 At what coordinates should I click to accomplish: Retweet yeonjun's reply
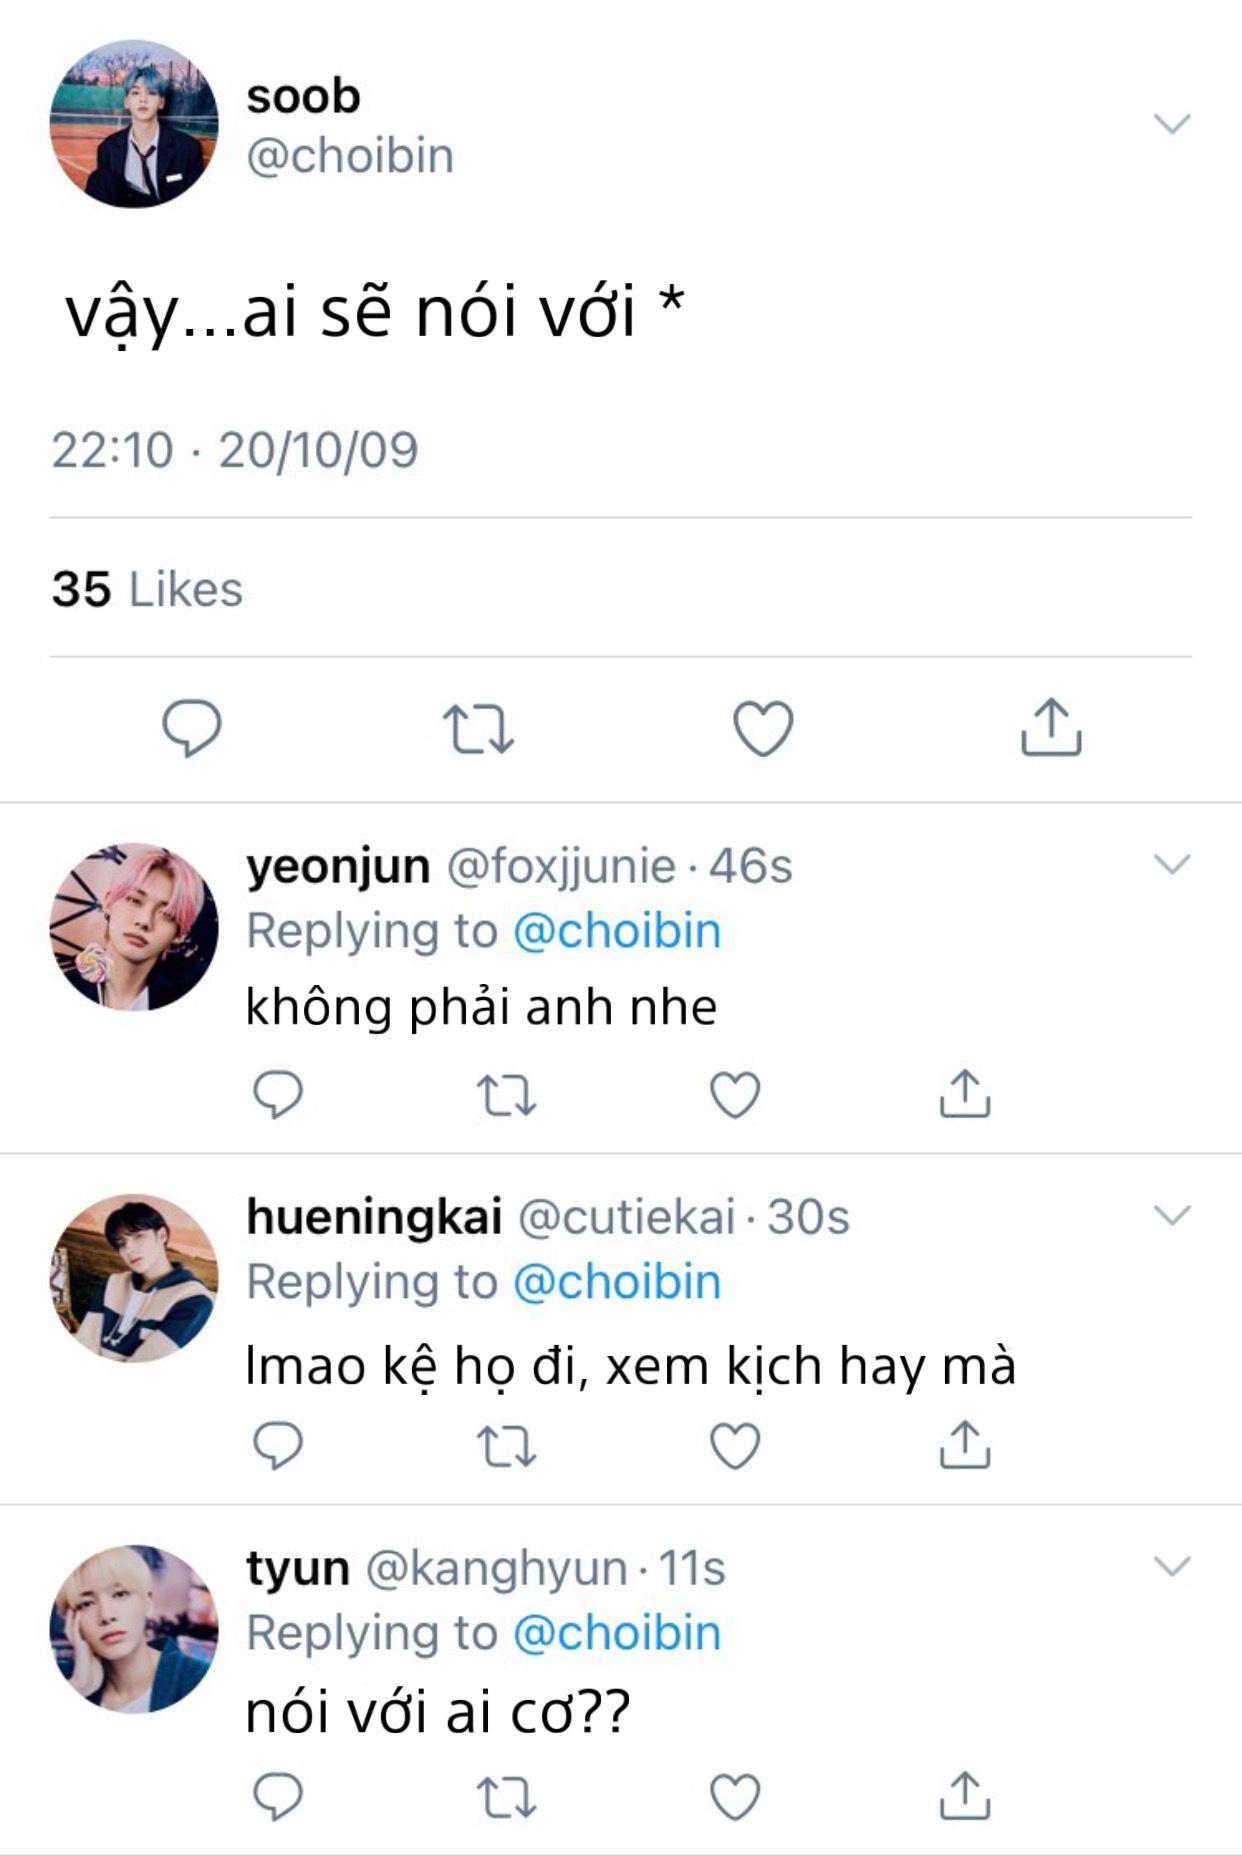[x=507, y=1095]
